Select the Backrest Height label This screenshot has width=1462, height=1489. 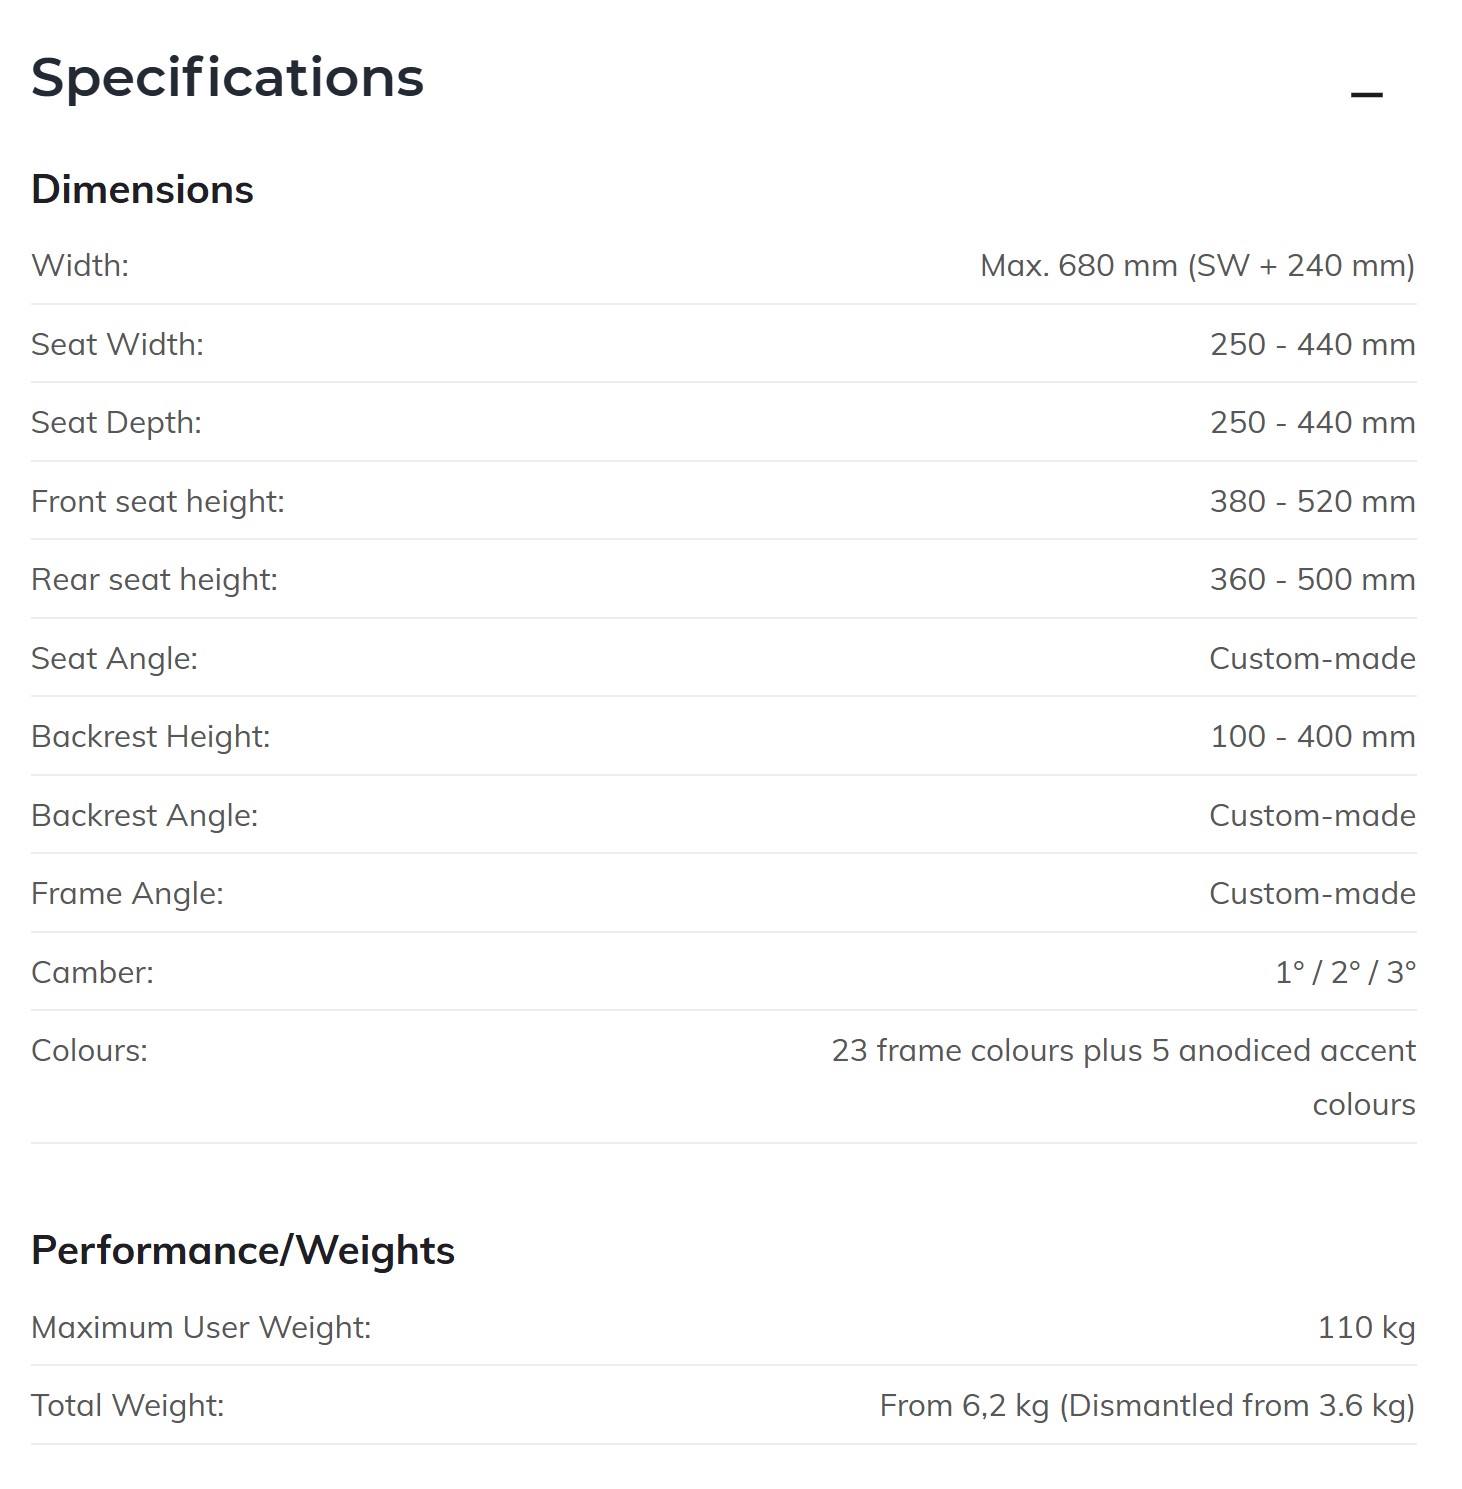point(150,737)
